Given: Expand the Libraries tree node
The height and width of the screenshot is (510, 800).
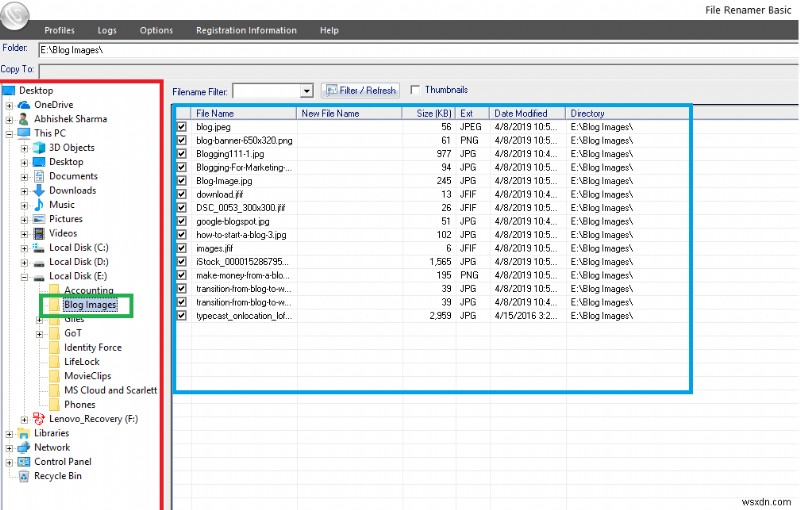Looking at the screenshot, I should [x=9, y=434].
